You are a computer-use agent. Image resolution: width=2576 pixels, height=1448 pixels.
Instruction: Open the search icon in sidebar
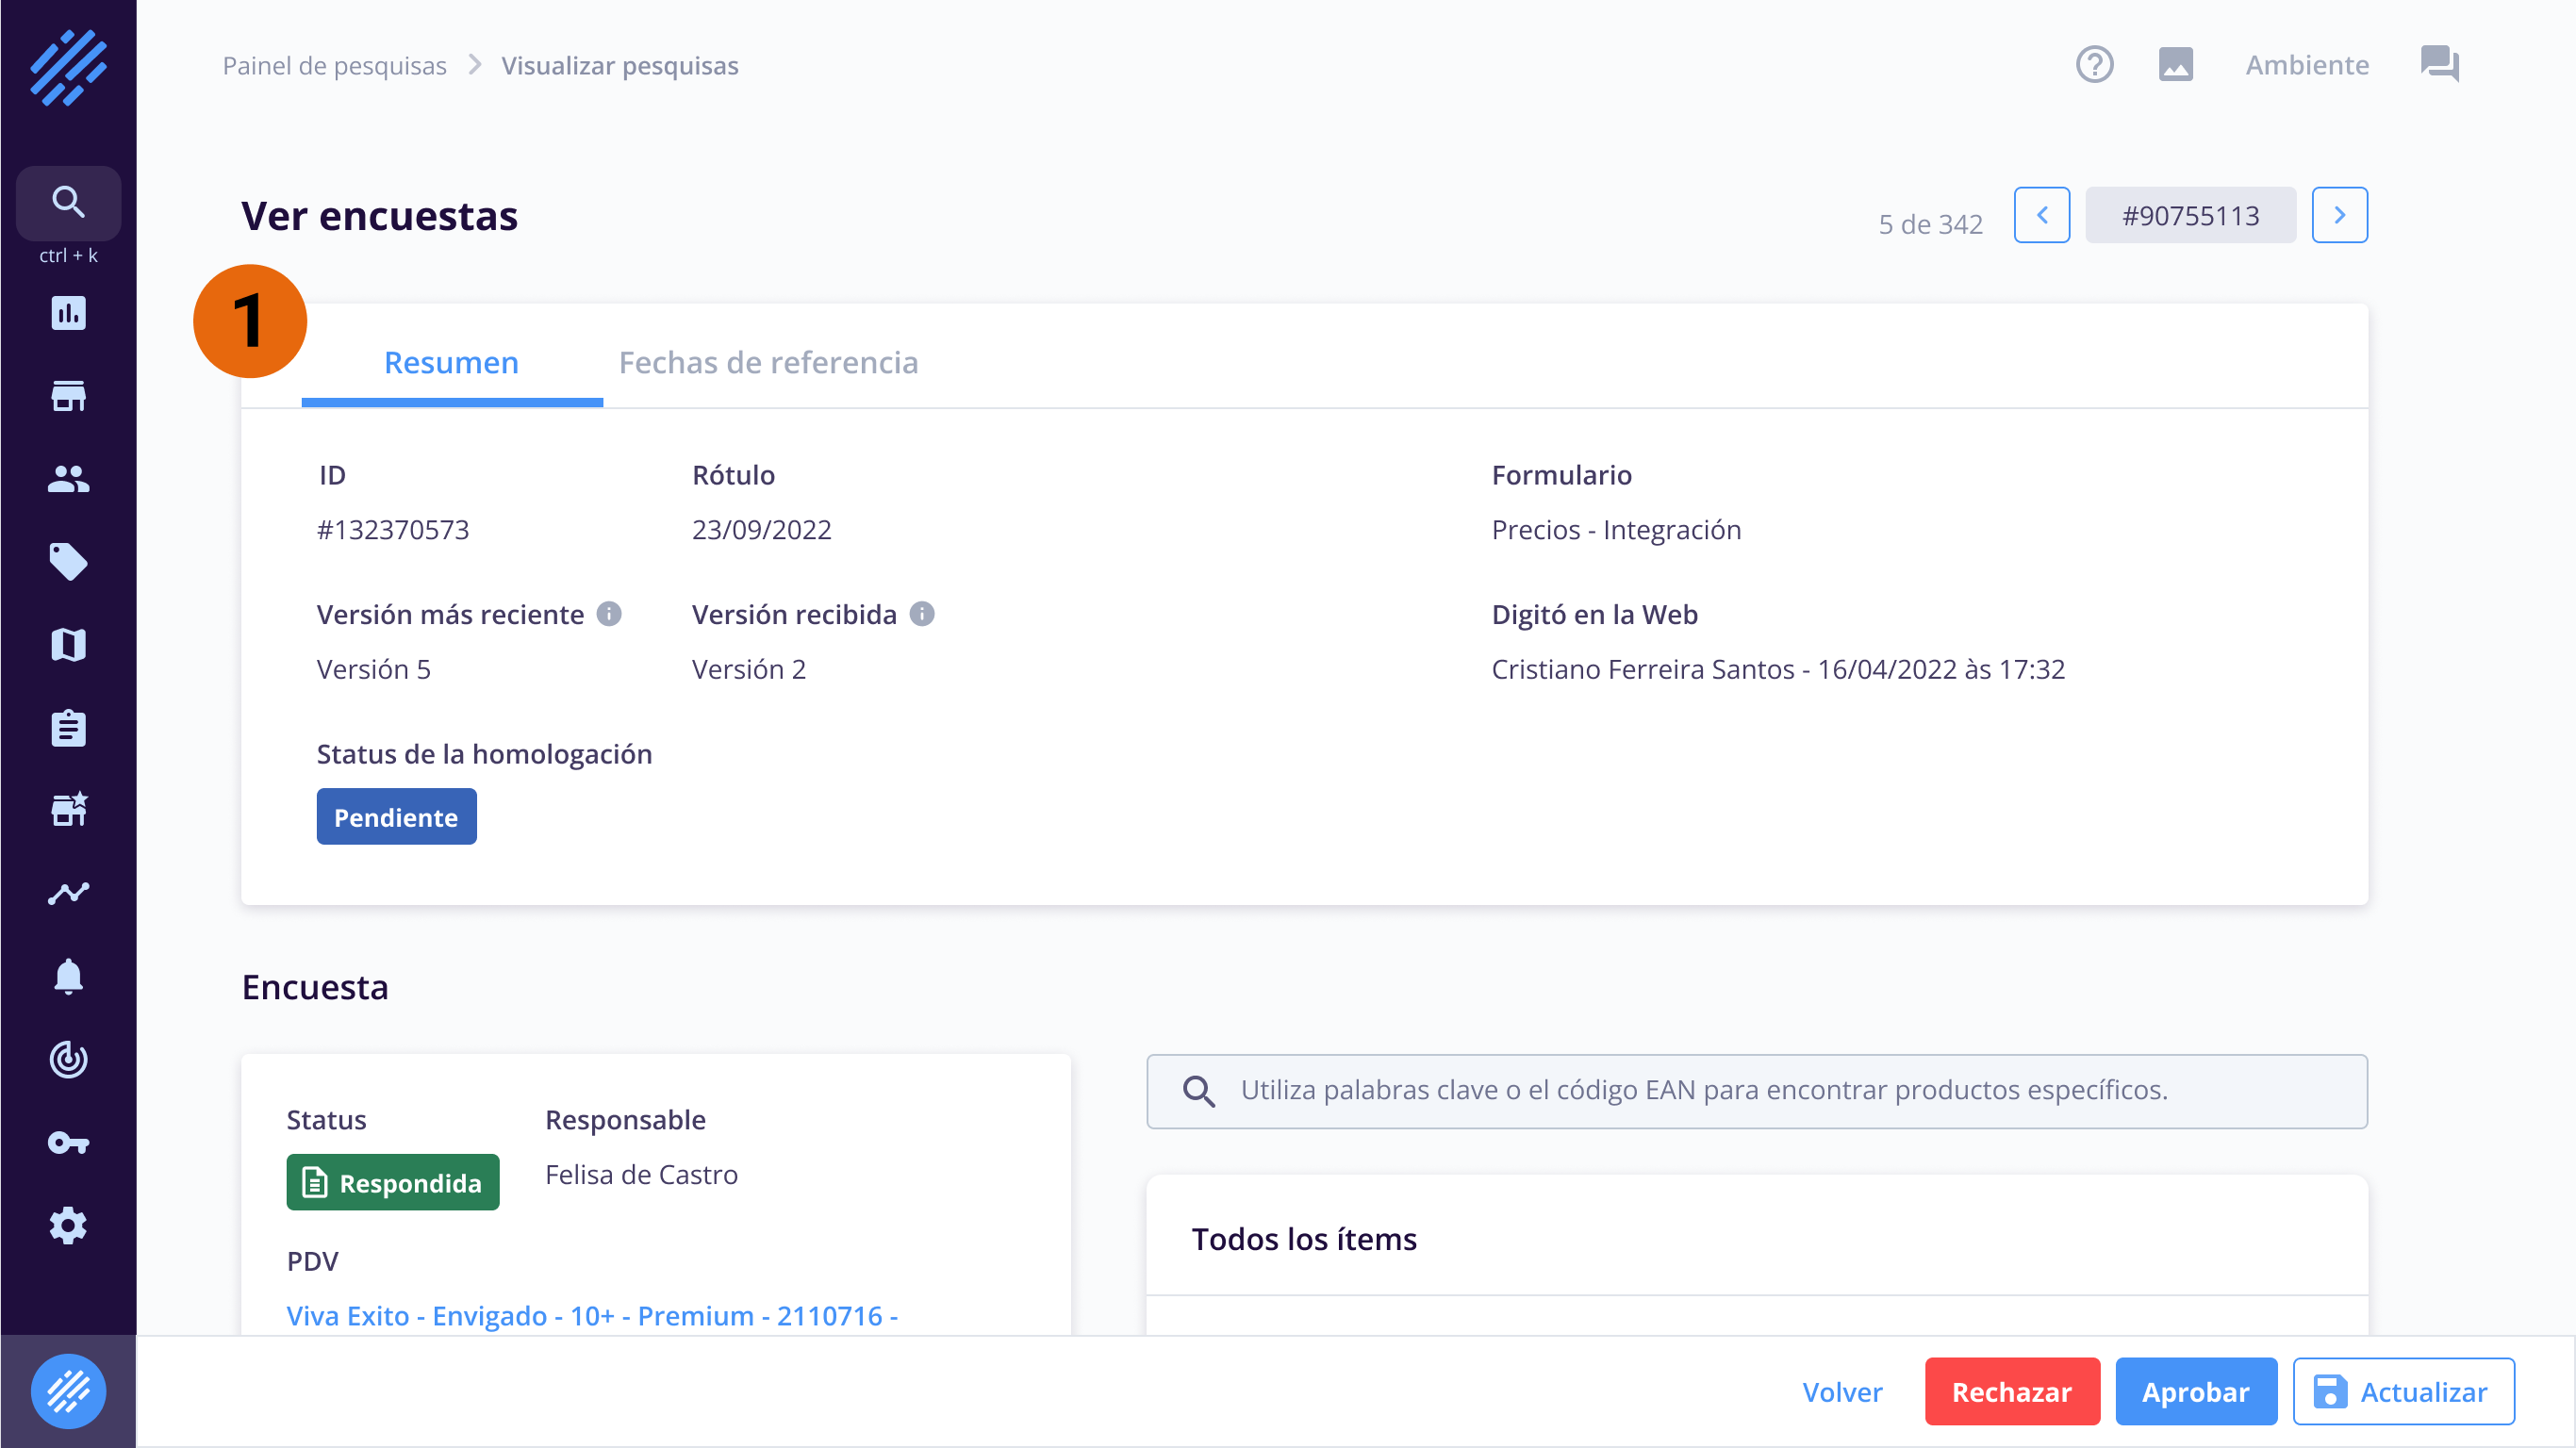[x=68, y=202]
